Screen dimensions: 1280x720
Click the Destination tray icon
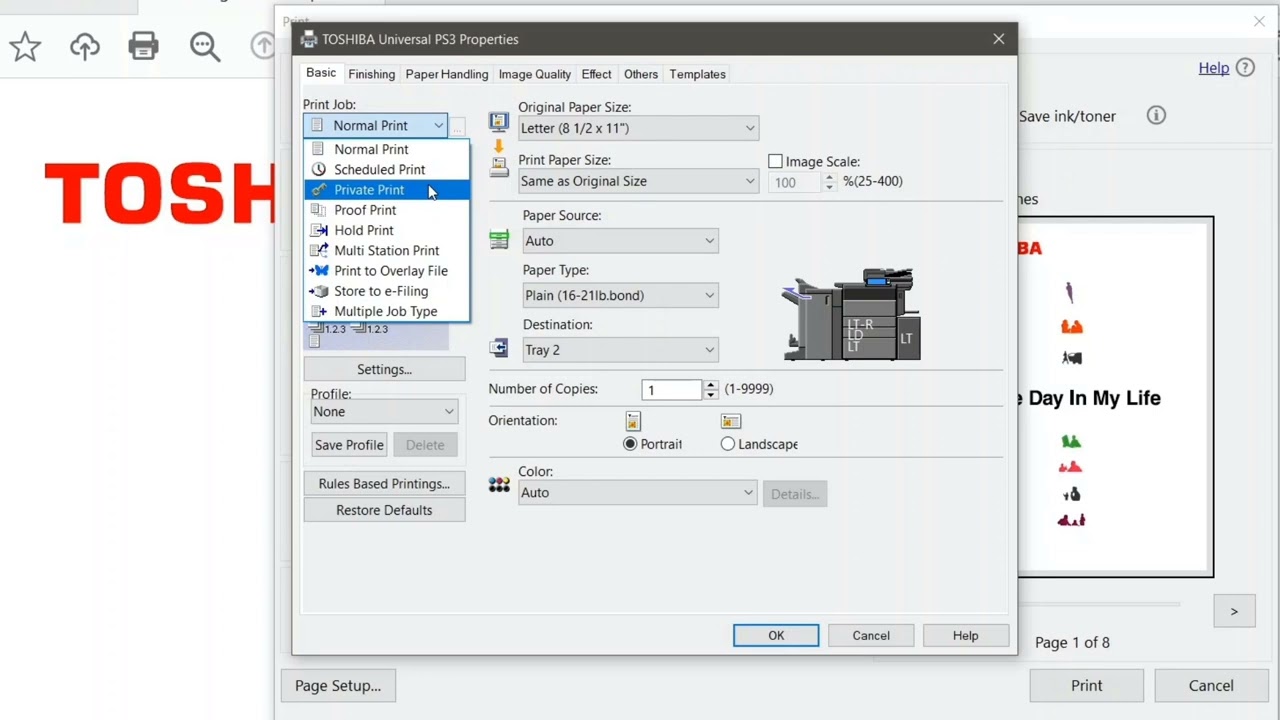click(498, 348)
